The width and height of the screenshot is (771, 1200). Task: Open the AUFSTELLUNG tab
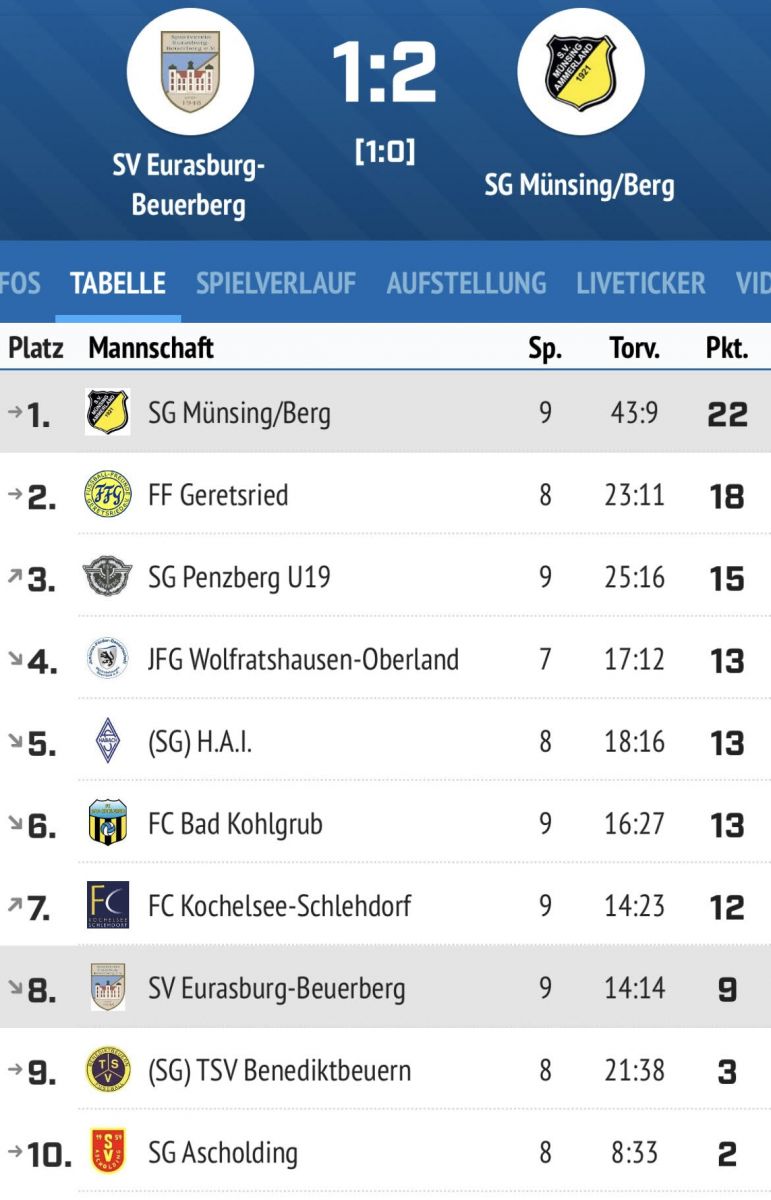(x=466, y=283)
